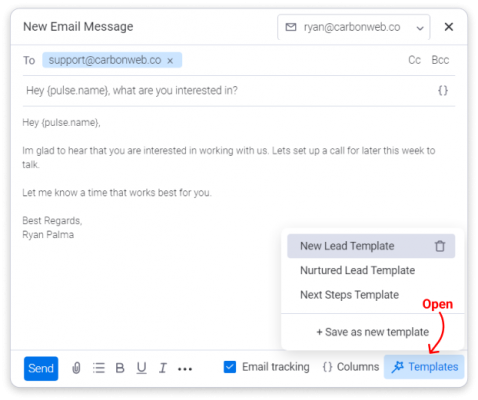This screenshot has width=478, height=400.
Task: Insert a variable into the subject line with braces icon
Action: click(443, 90)
